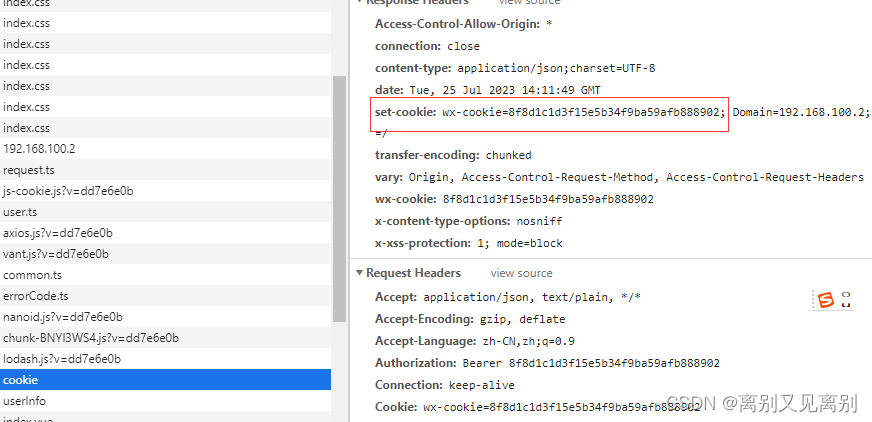Select the 192.168.100.2 request row
The image size is (872, 422).
click(x=165, y=149)
